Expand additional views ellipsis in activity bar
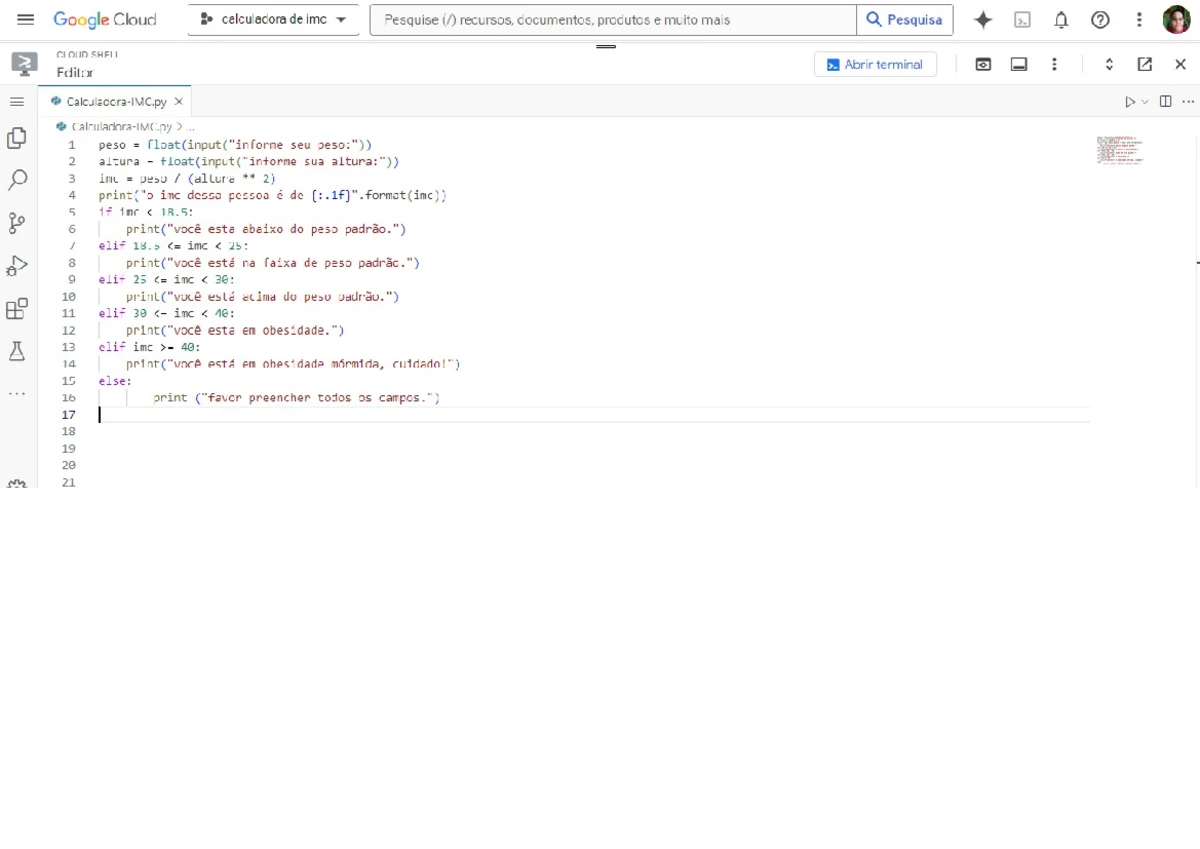This screenshot has width=1200, height=849. coord(17,394)
